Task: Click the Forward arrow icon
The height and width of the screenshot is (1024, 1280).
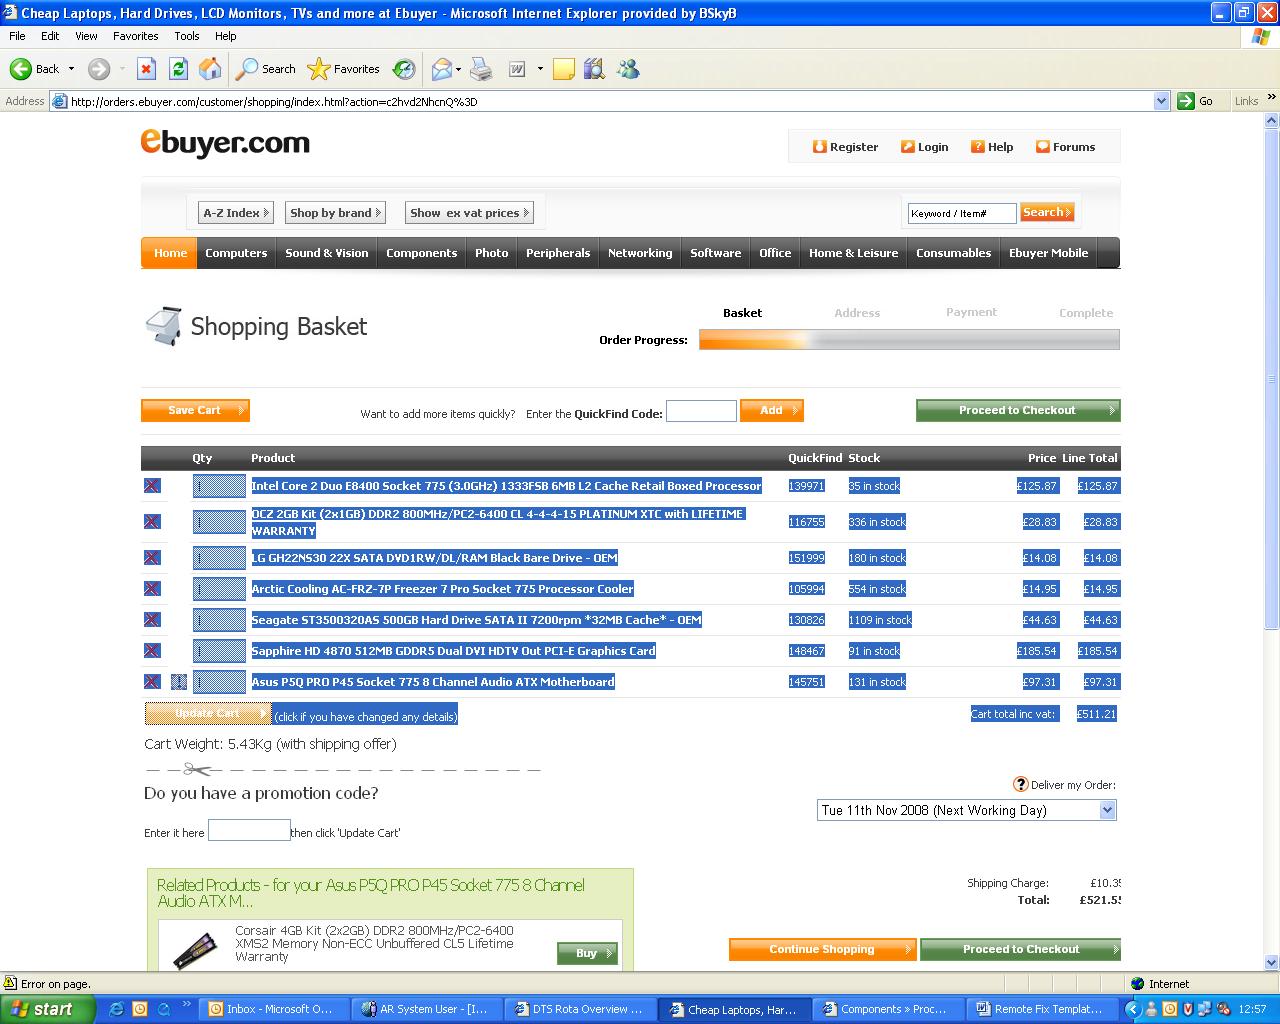Action: point(98,69)
